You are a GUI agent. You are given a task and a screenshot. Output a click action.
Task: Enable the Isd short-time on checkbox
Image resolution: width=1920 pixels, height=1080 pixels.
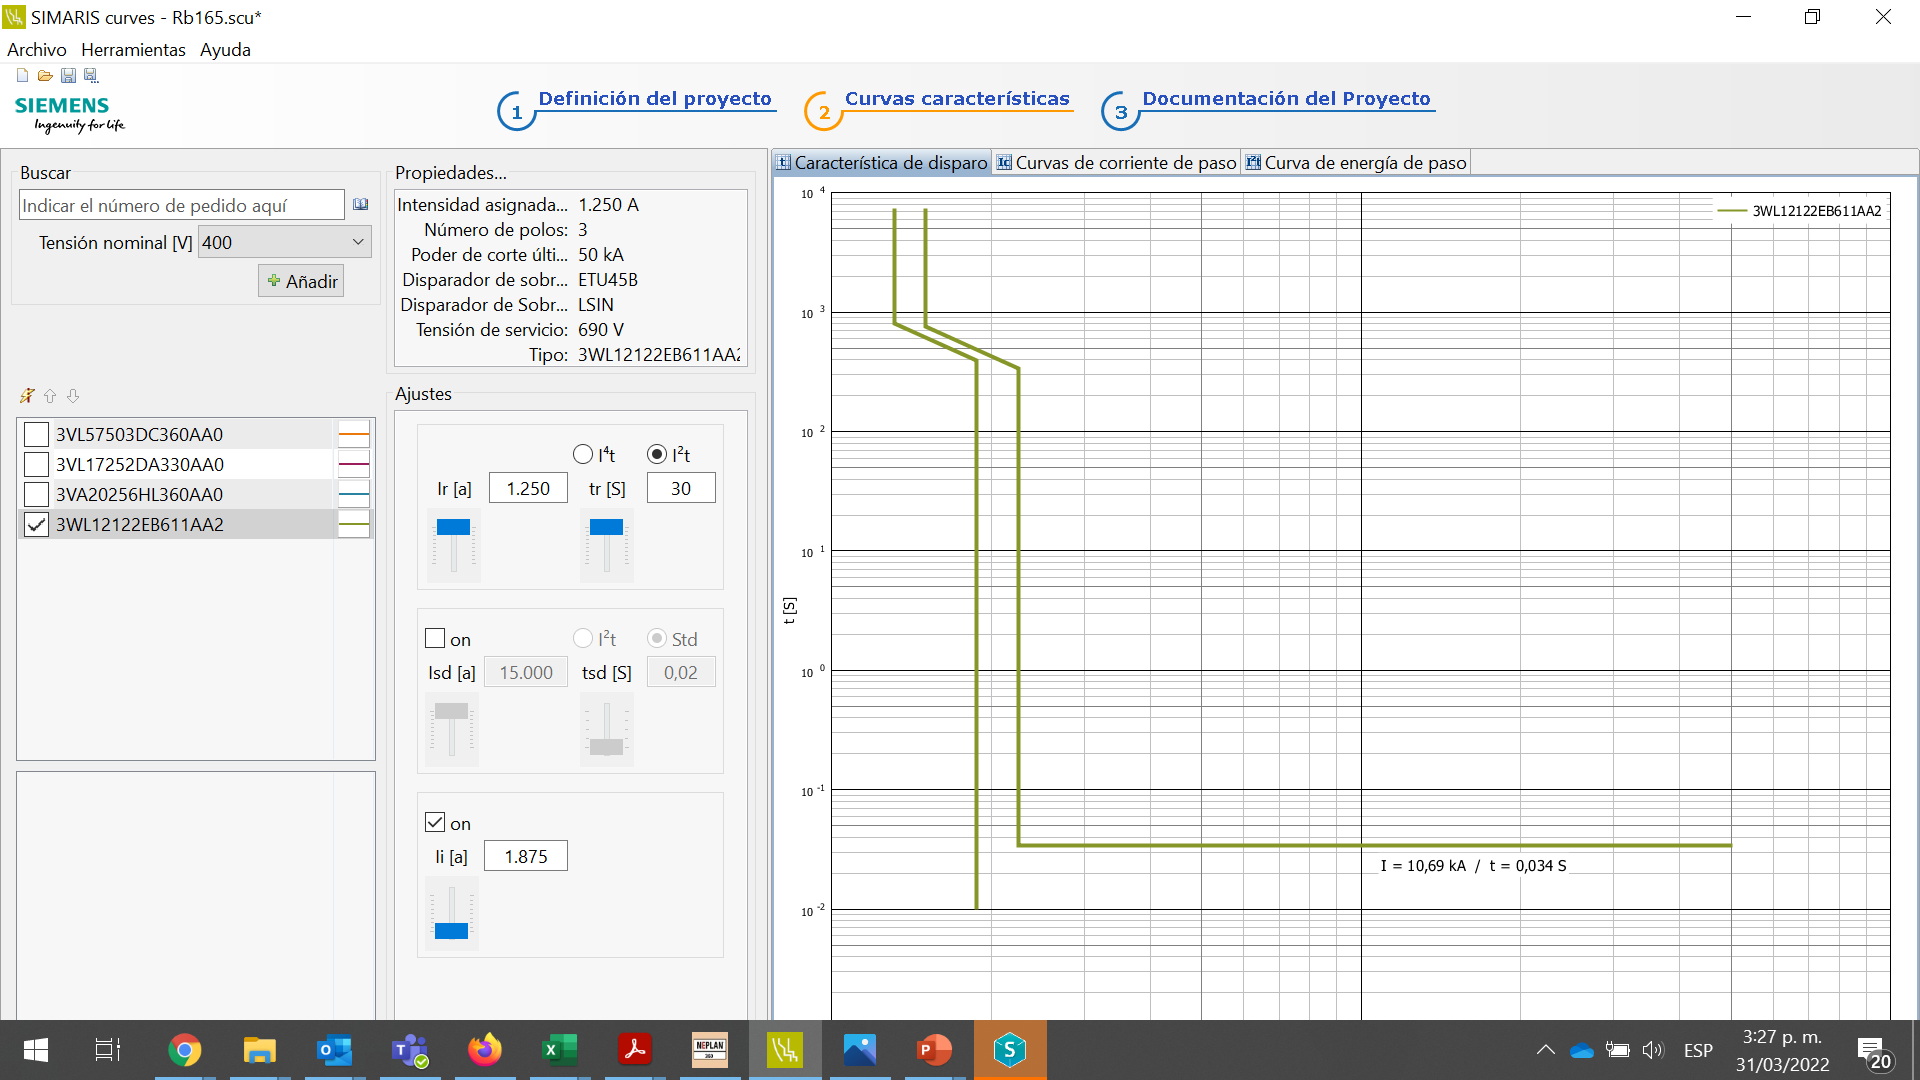[x=435, y=638]
